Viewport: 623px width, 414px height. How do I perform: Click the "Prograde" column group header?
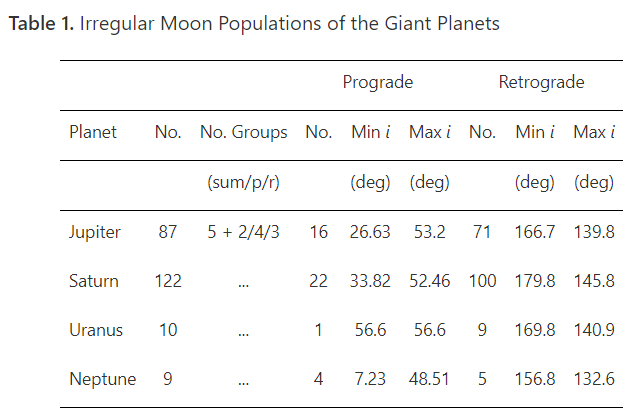(378, 83)
